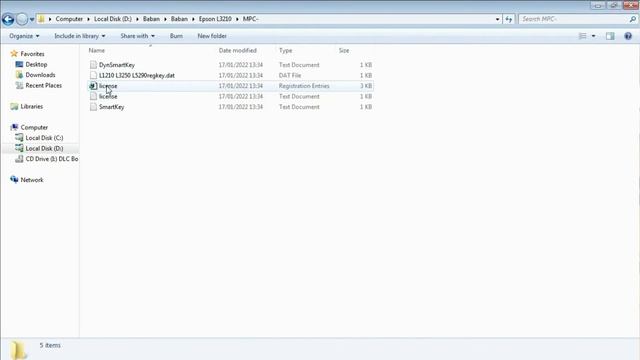The width and height of the screenshot is (640, 360).
Task: Select the license Registration Entries file name
Action: tap(108, 86)
